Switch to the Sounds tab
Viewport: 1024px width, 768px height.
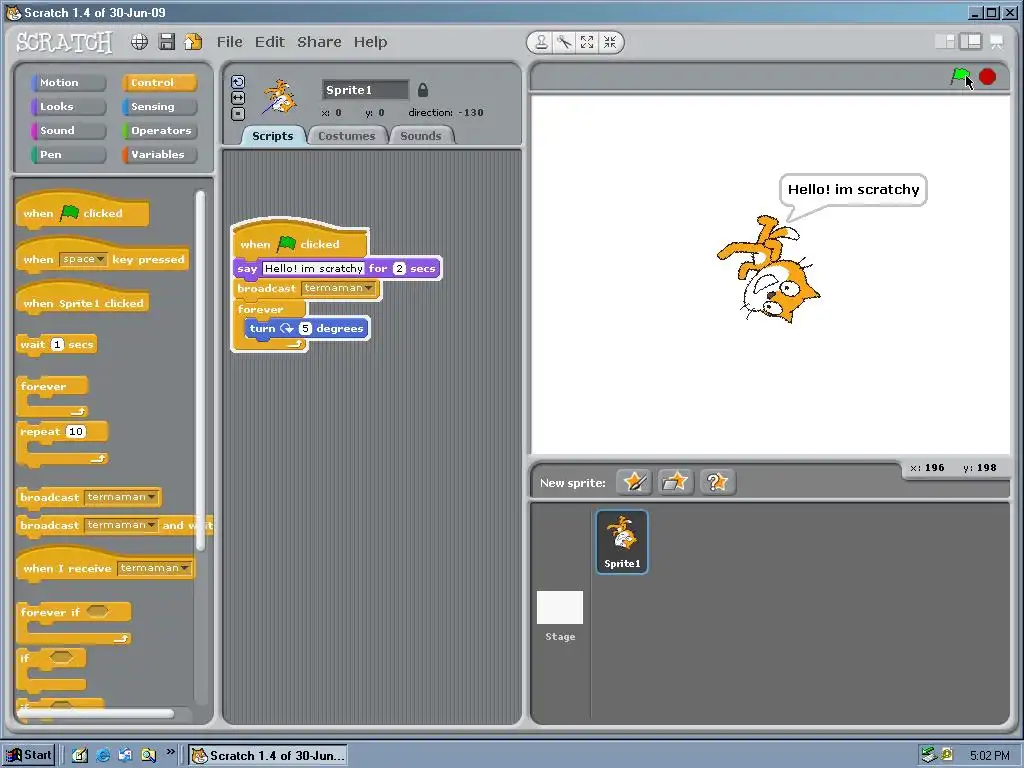[x=421, y=136]
